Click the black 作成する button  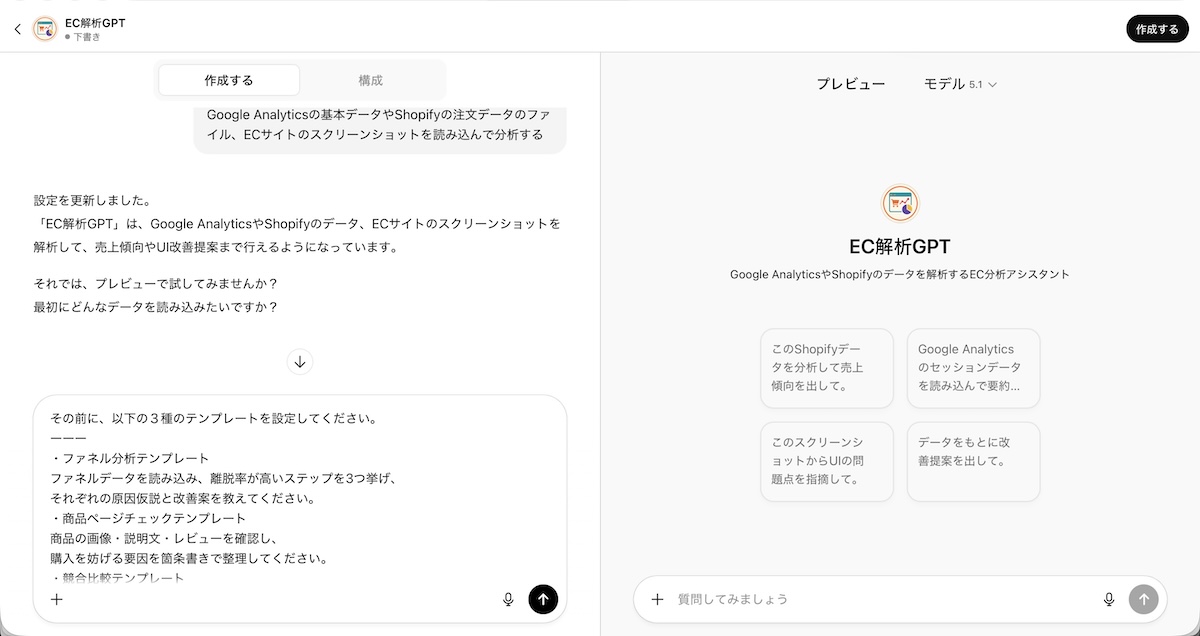pos(1157,28)
